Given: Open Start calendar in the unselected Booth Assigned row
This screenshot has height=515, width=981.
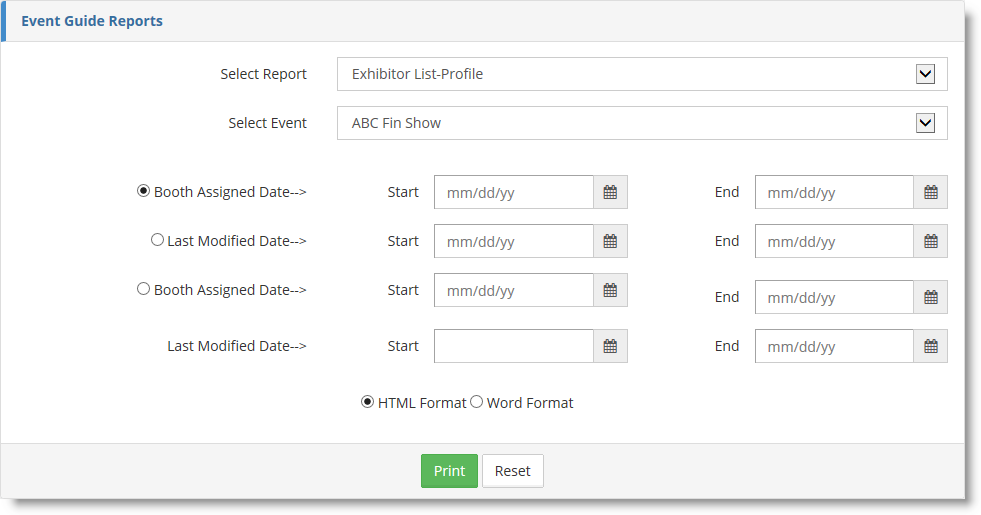Looking at the screenshot, I should (610, 290).
